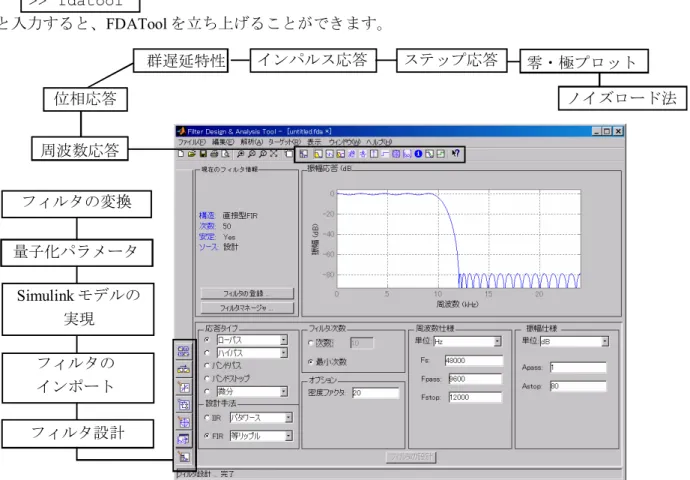Screen dimensions: 690x480
Task: Open Pole/Zero Editor sidebar icon
Action: tap(184, 422)
